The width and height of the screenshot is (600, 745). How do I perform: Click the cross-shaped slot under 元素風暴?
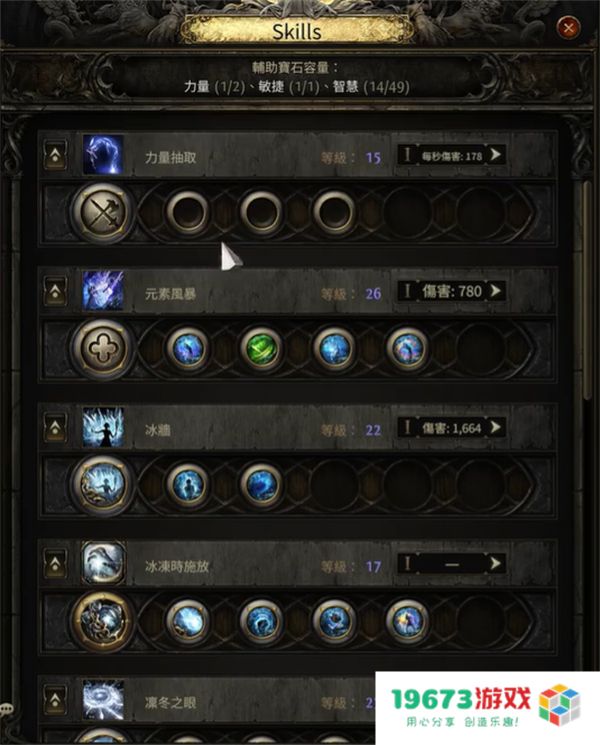103,349
